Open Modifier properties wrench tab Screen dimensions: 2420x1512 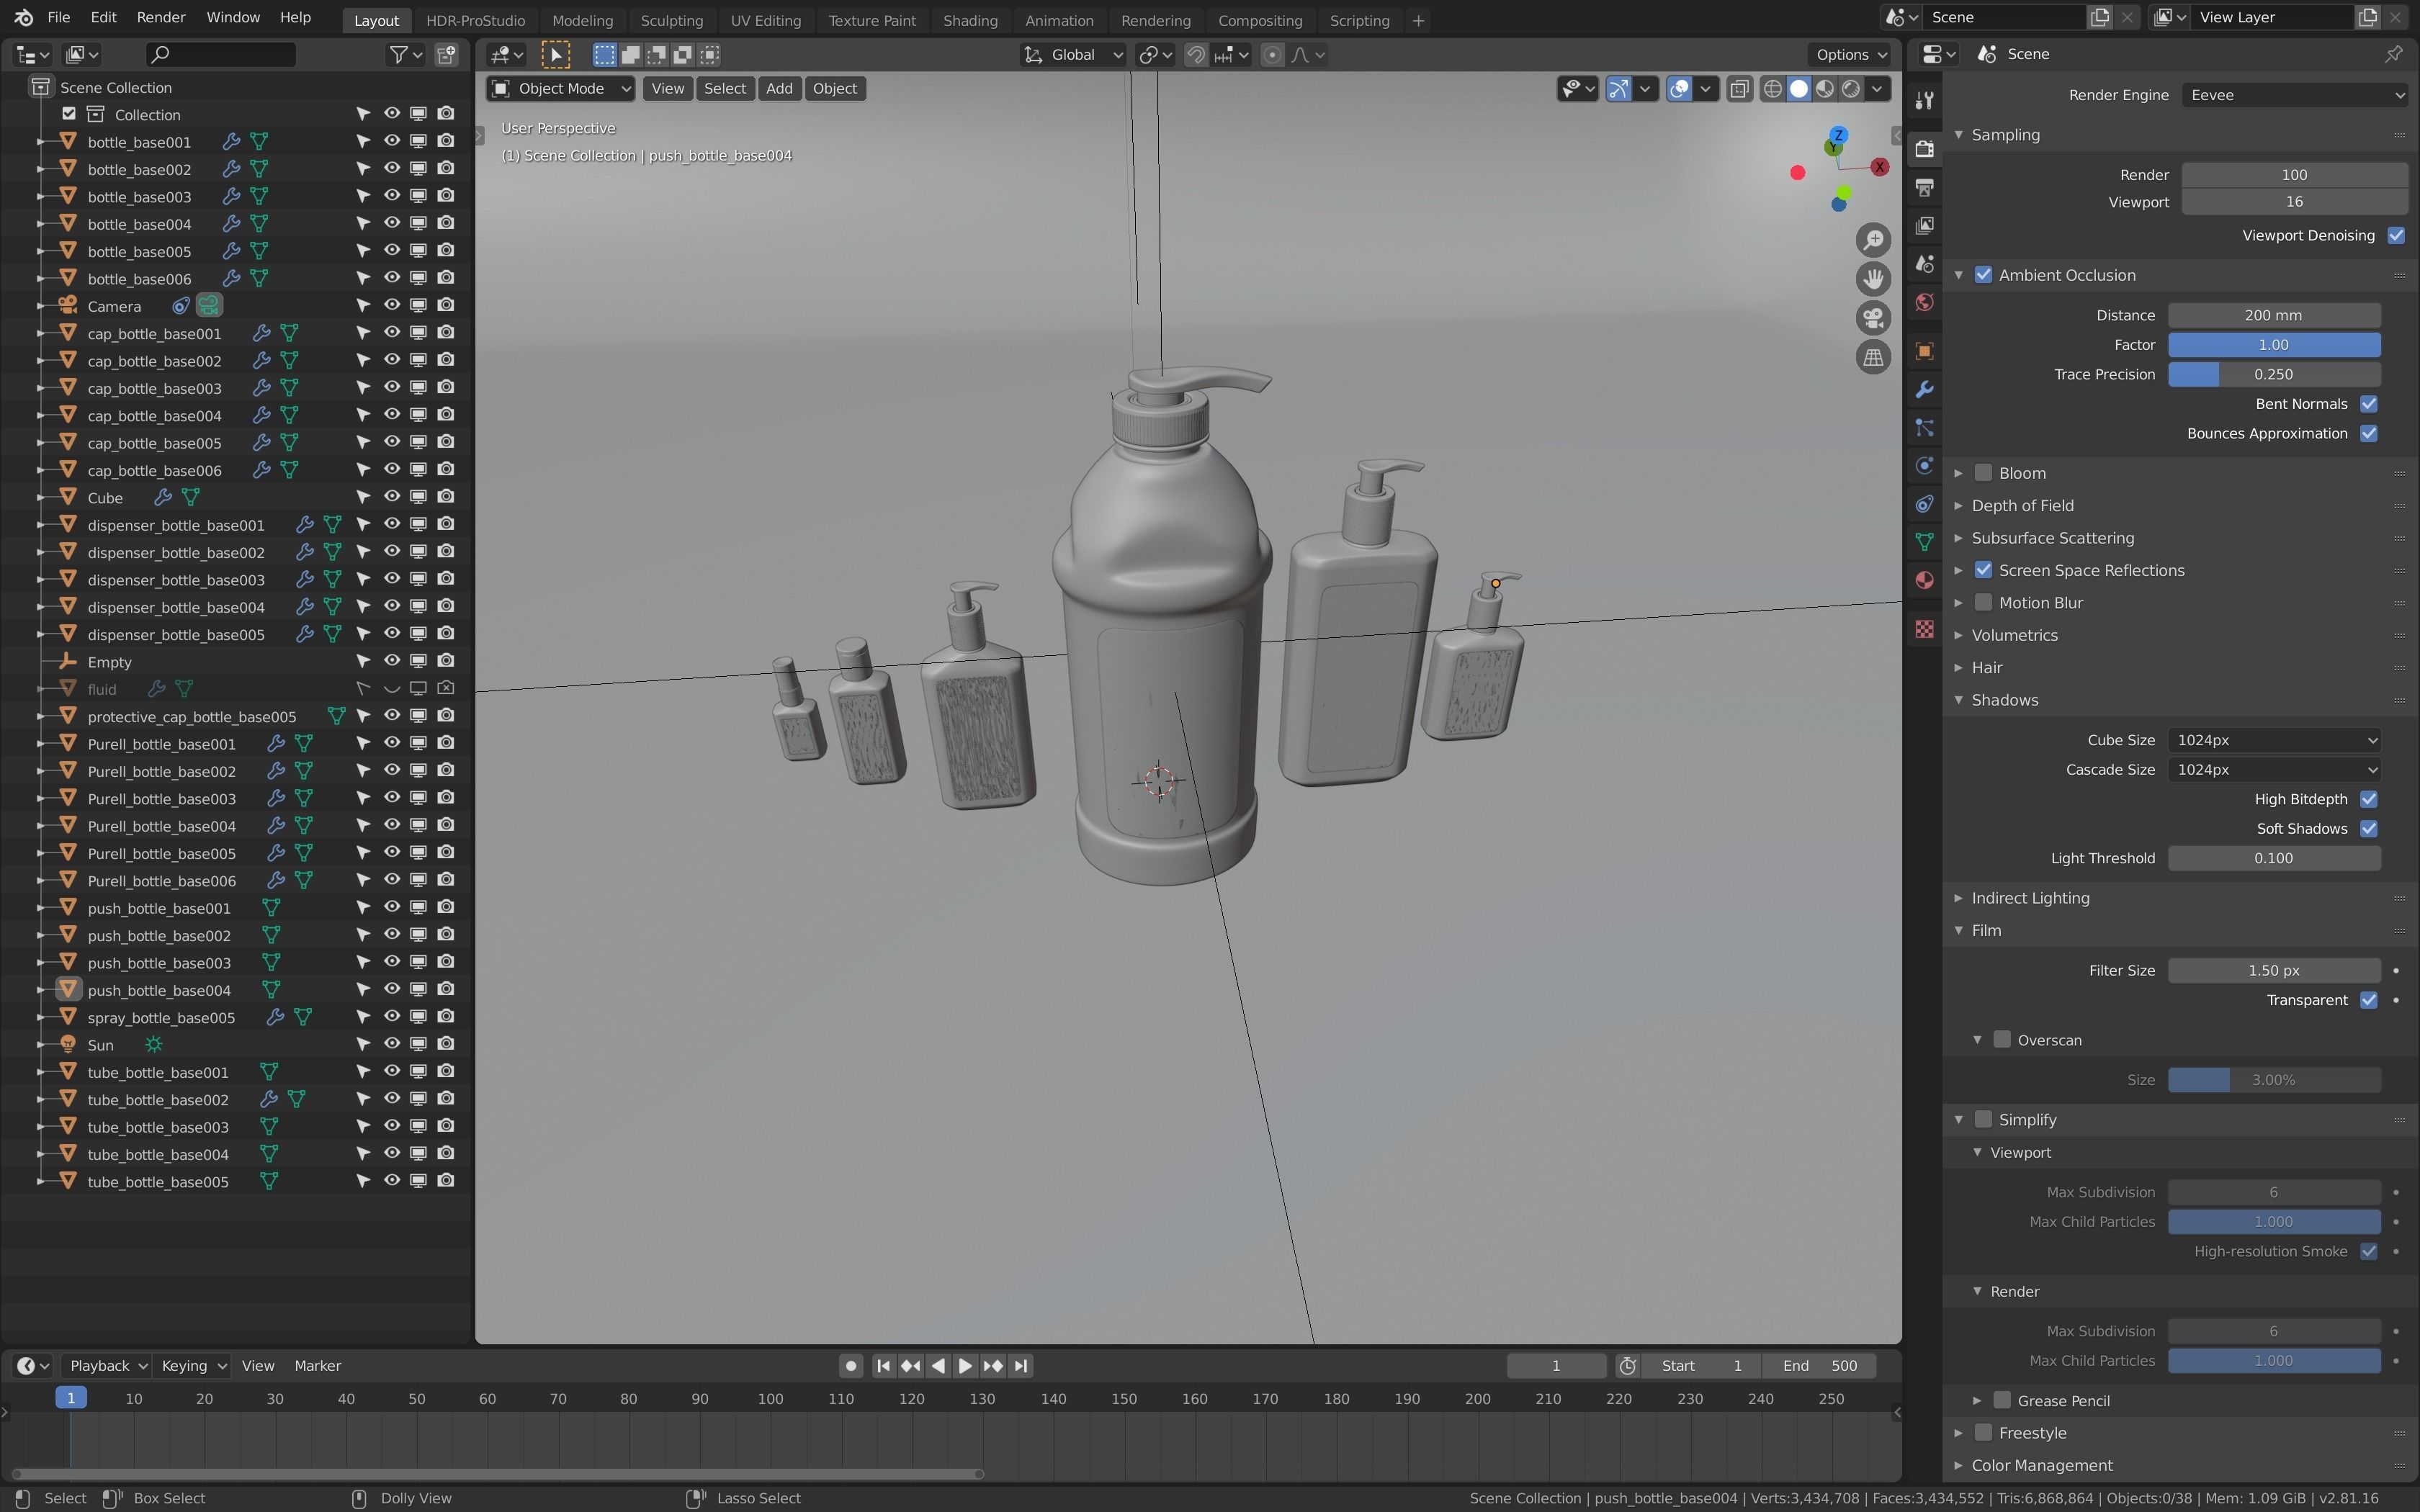(1924, 389)
